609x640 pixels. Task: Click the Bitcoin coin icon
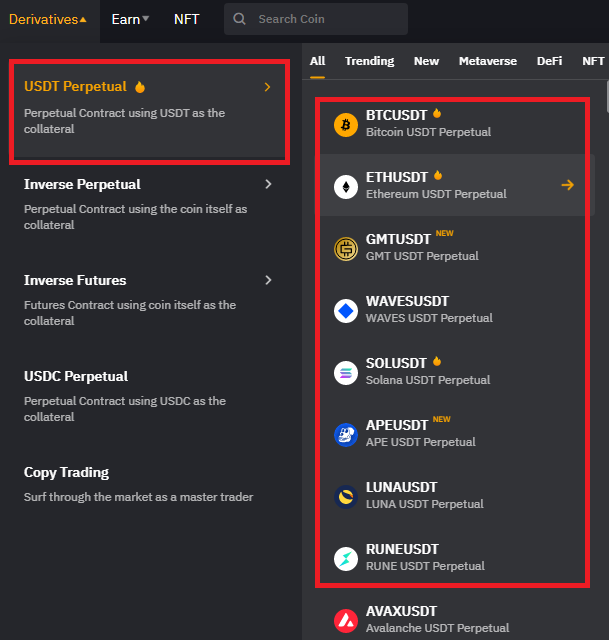346,124
